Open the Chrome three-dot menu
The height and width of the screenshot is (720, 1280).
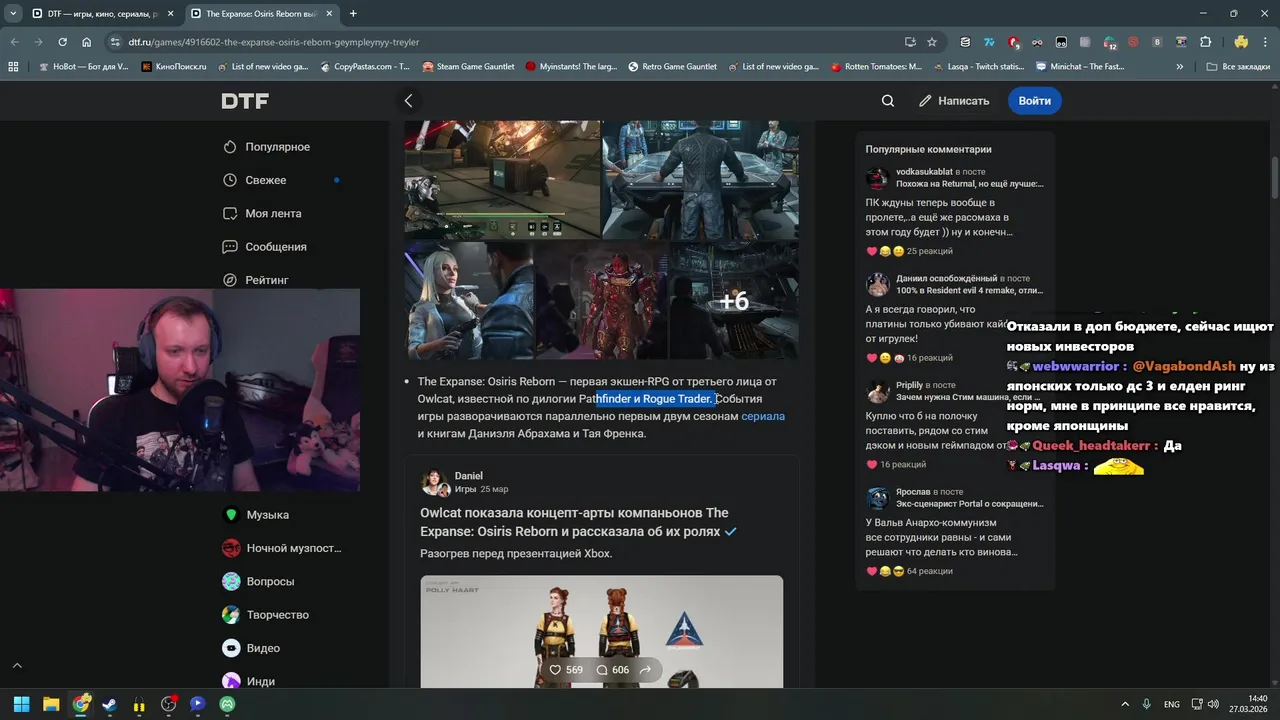[1265, 42]
